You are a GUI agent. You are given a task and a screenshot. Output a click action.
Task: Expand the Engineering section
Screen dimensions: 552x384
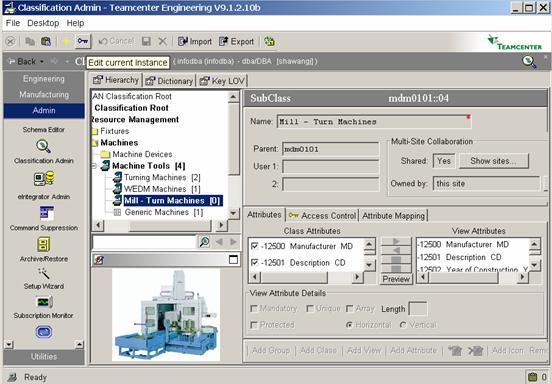pos(44,79)
